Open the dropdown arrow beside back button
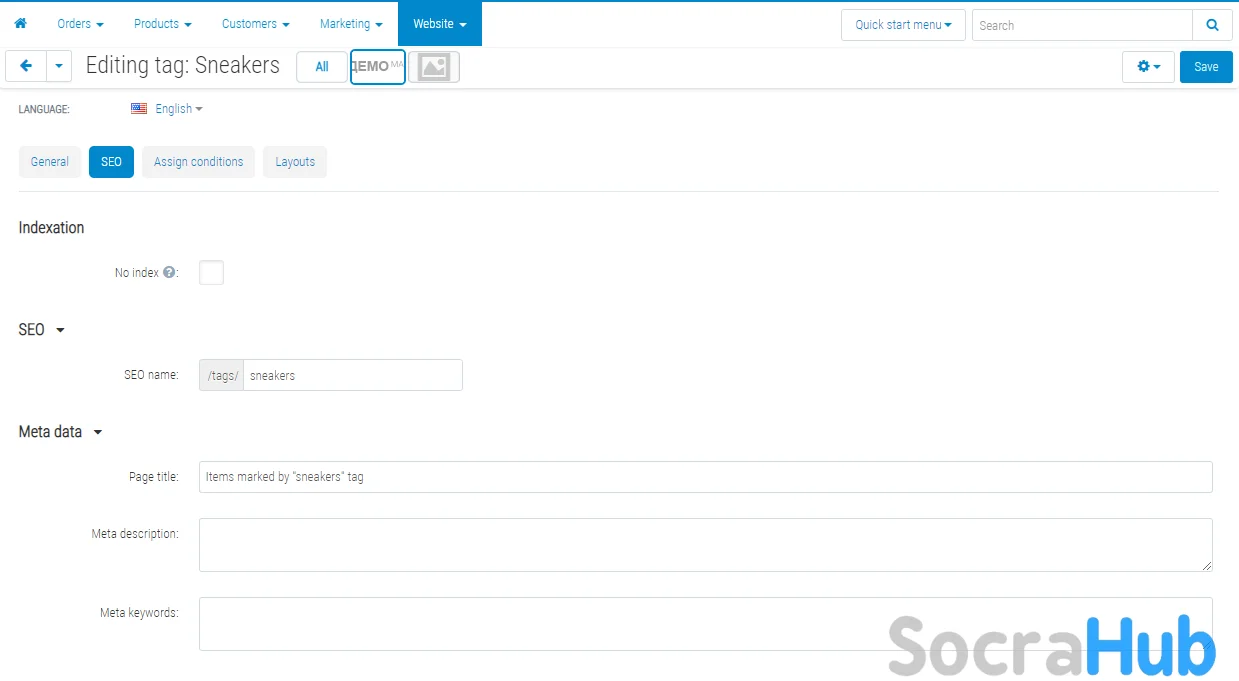This screenshot has width=1239, height=681. (59, 66)
